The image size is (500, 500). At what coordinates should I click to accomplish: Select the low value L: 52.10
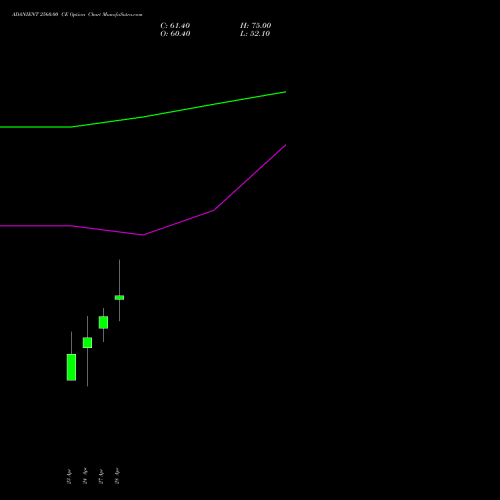(x=255, y=34)
